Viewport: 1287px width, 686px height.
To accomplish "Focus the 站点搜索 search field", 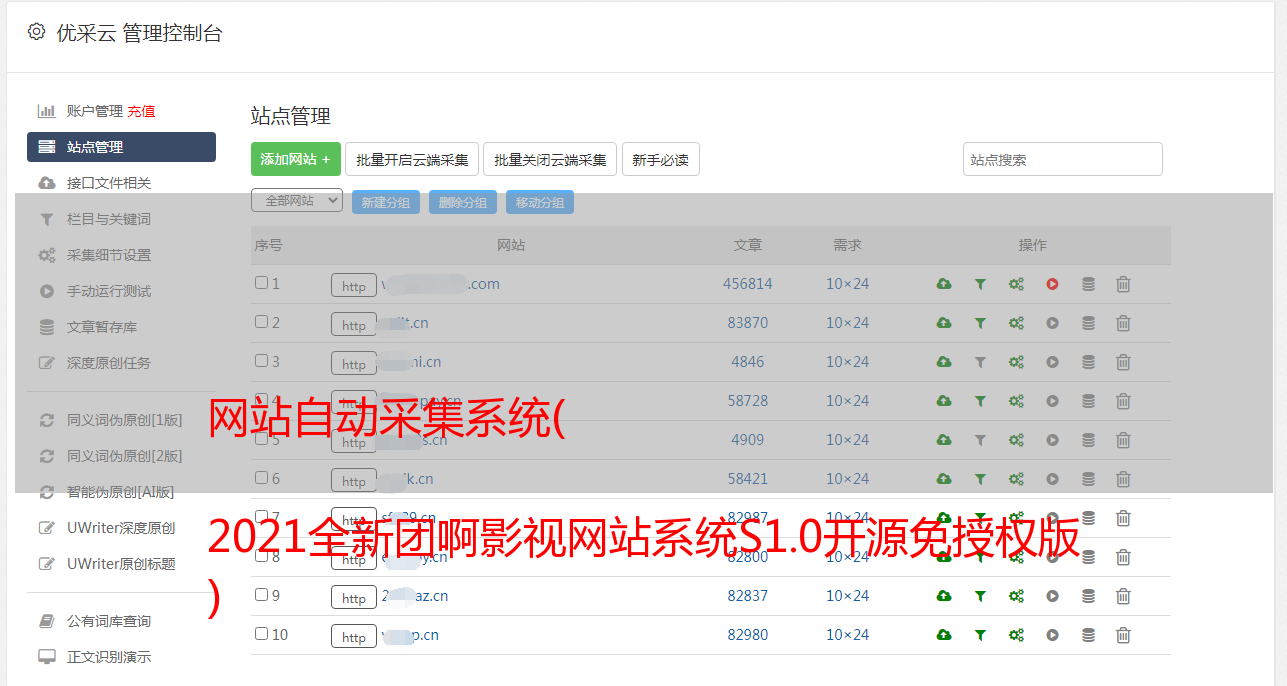I will click(1063, 159).
